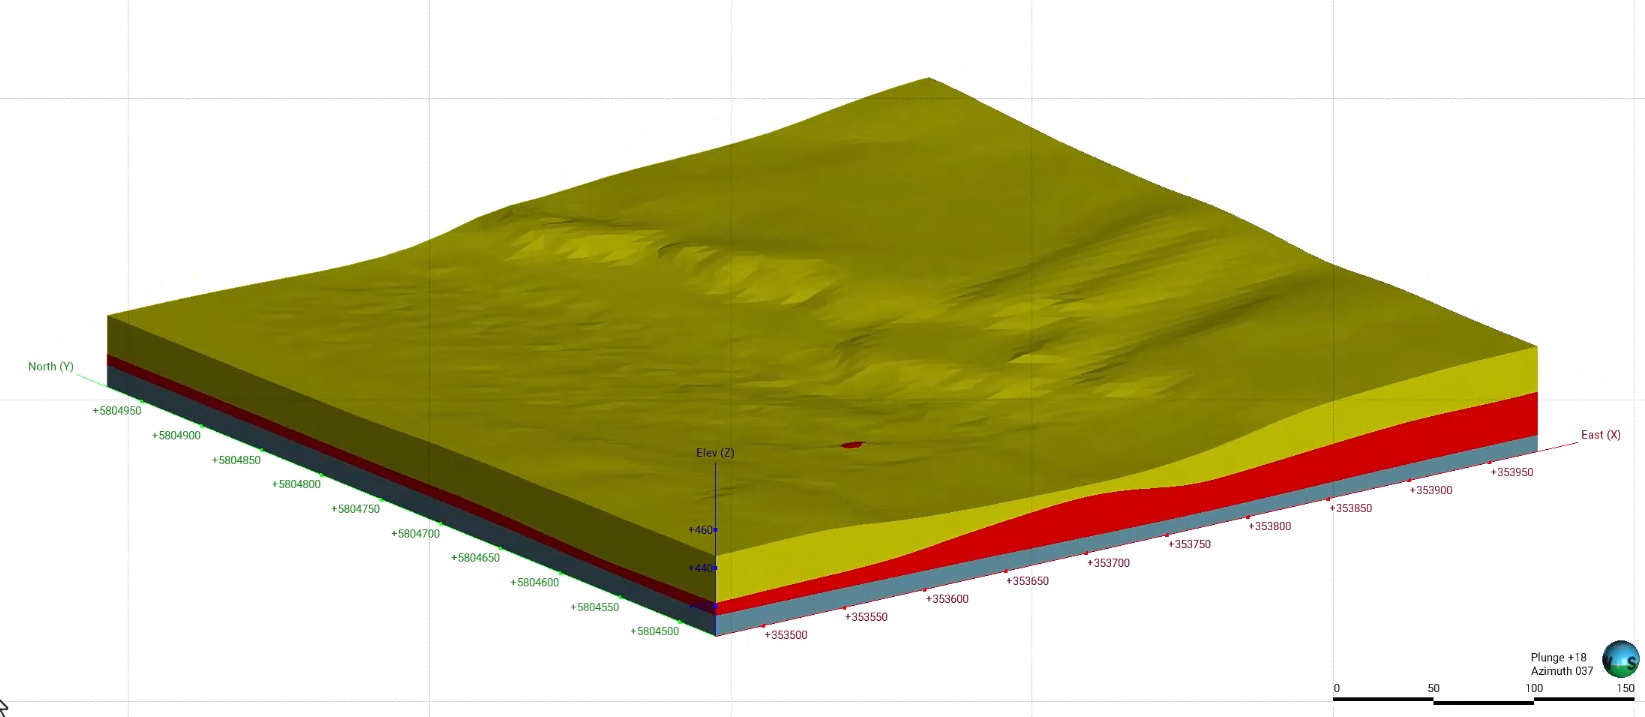Viewport: 1645px width, 717px height.
Task: Click the +460 elevation tick label
Action: [701, 530]
